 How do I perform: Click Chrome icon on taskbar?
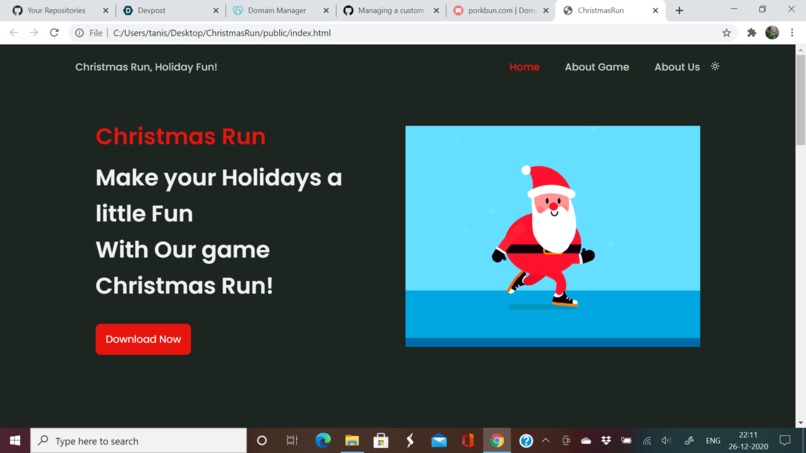tap(497, 441)
